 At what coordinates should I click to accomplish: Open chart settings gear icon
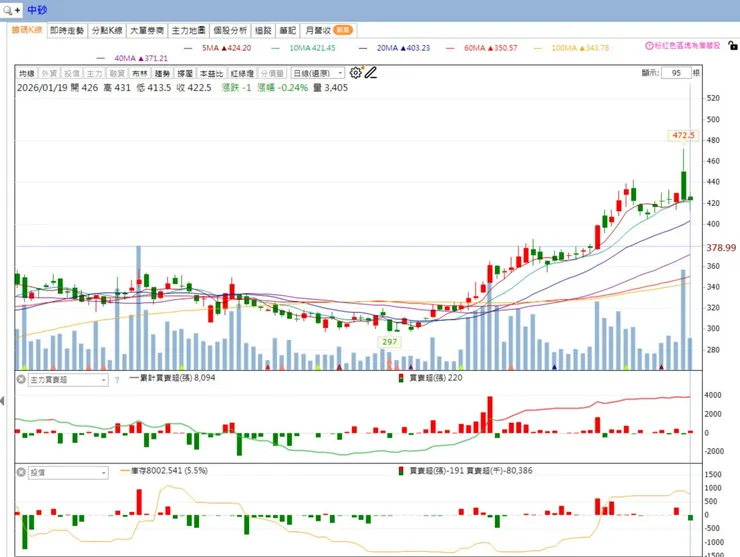(355, 73)
